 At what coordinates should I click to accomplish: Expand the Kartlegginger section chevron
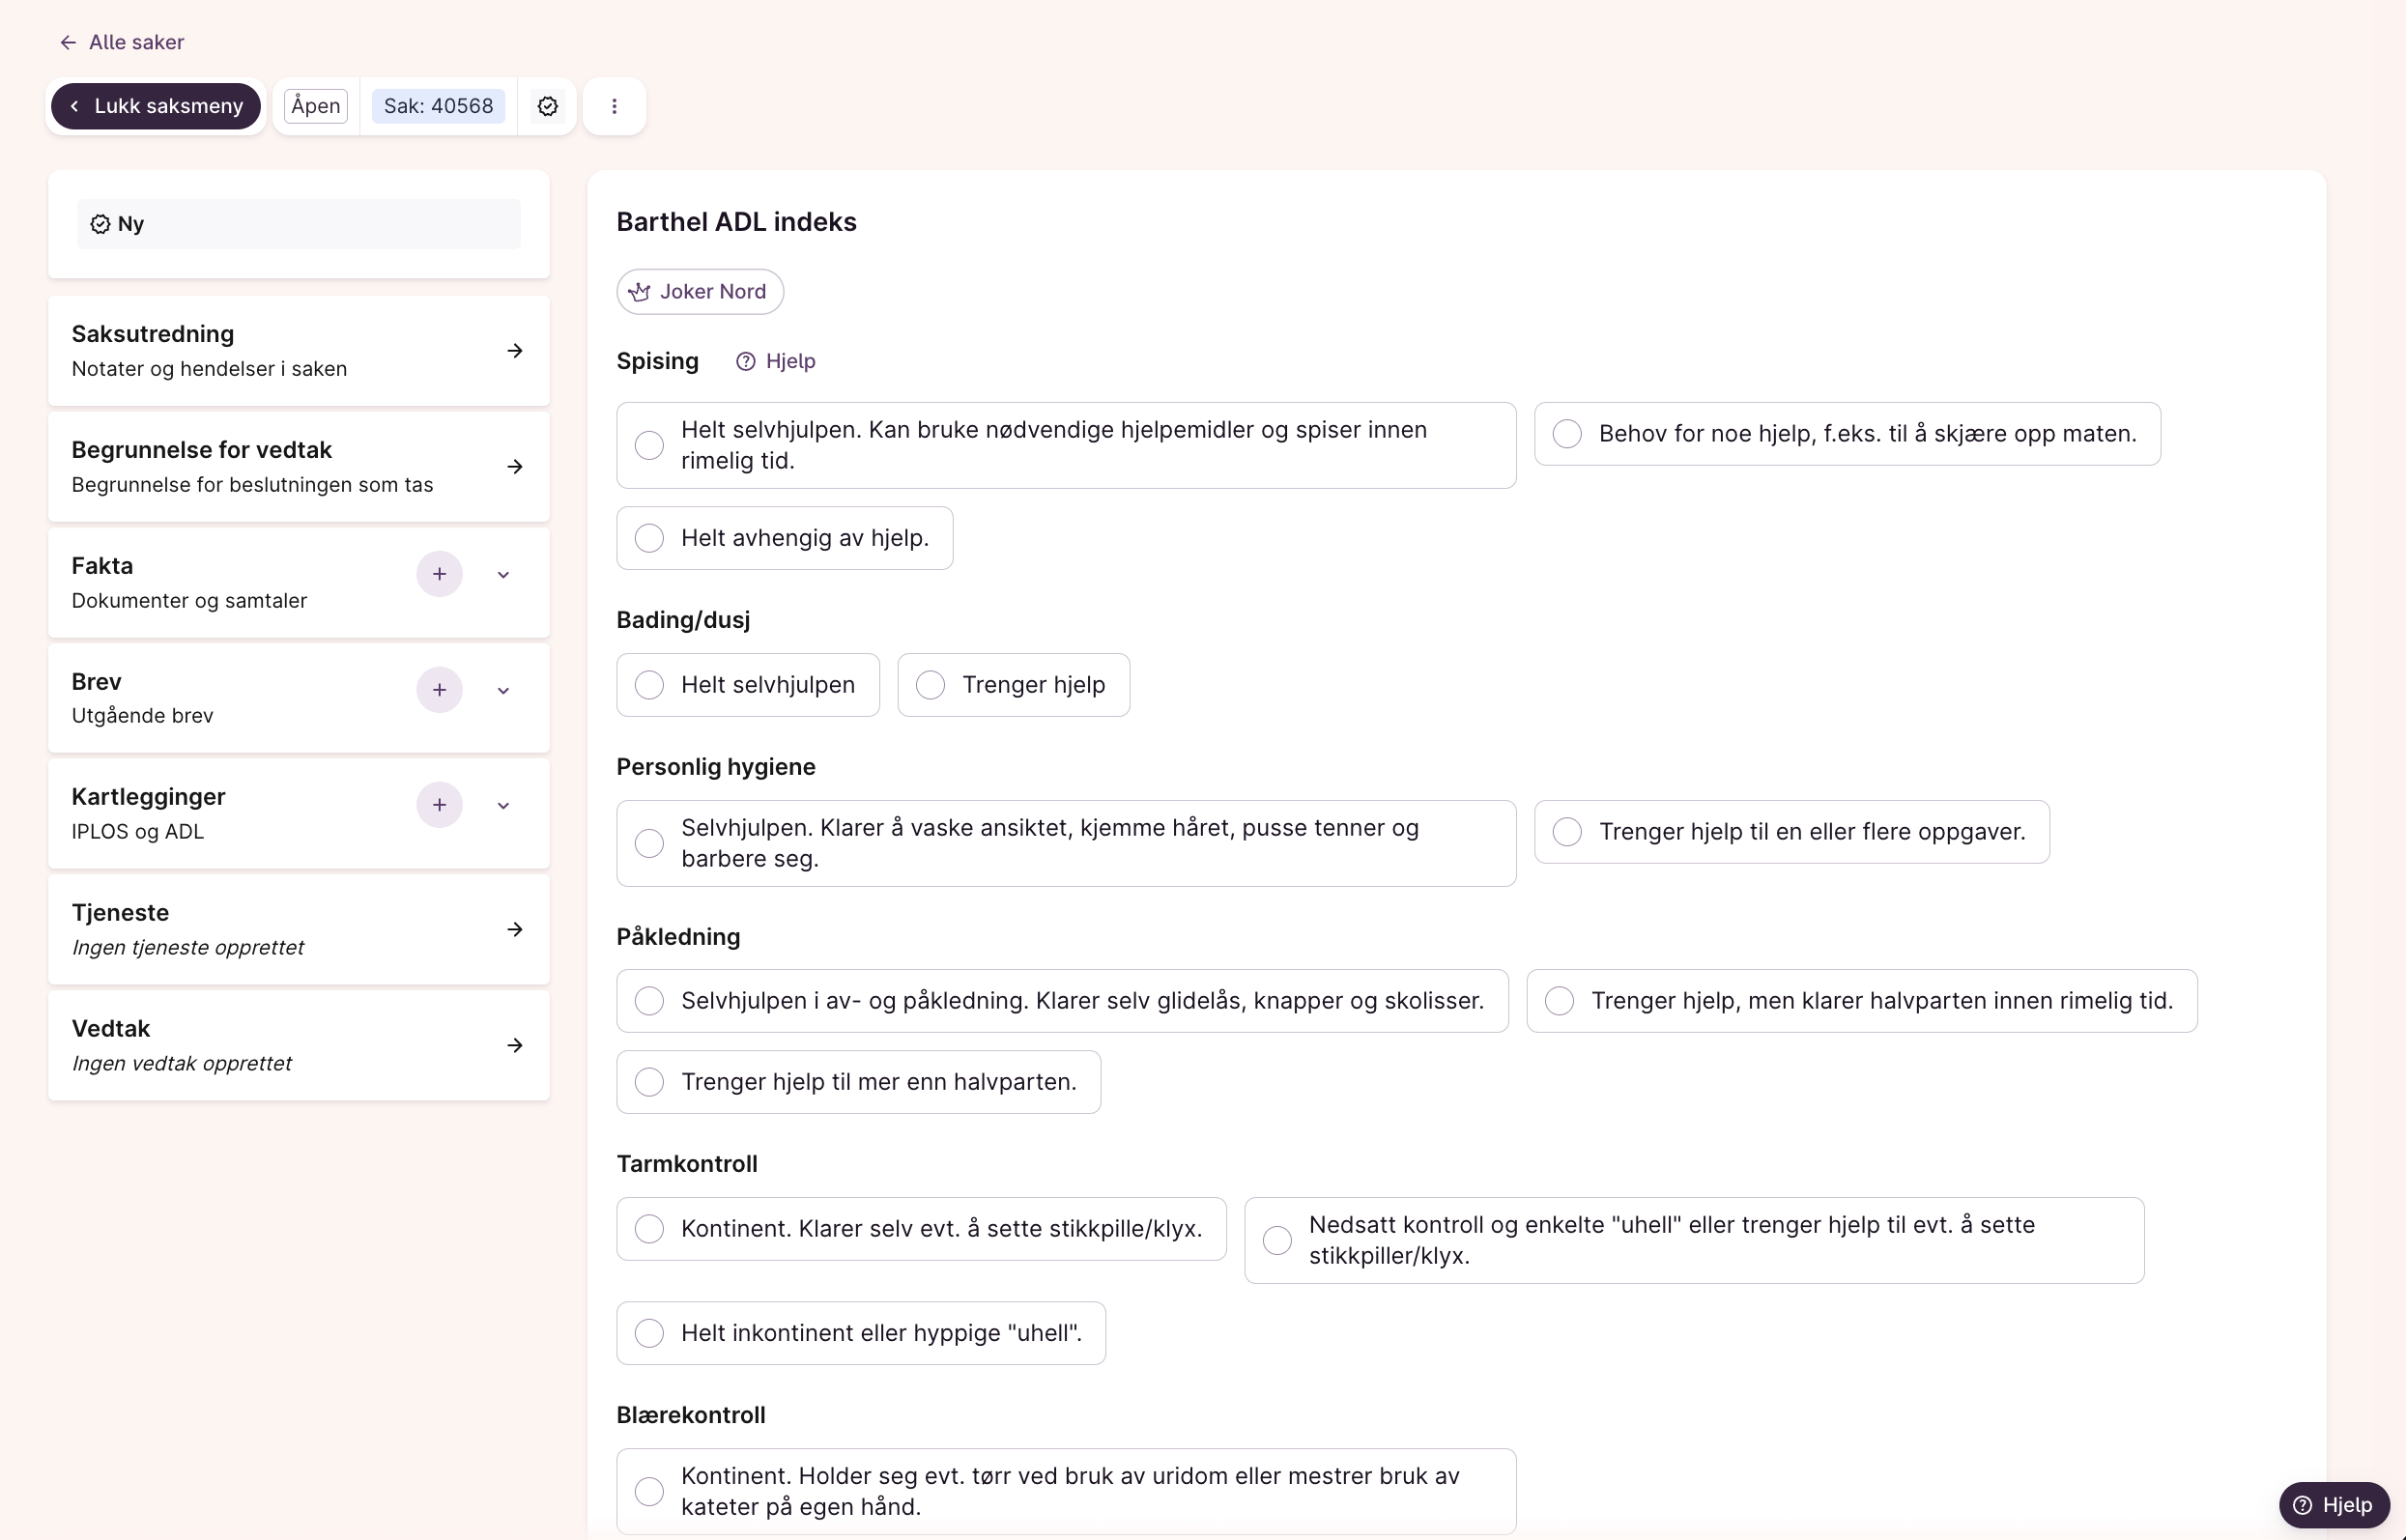504,806
